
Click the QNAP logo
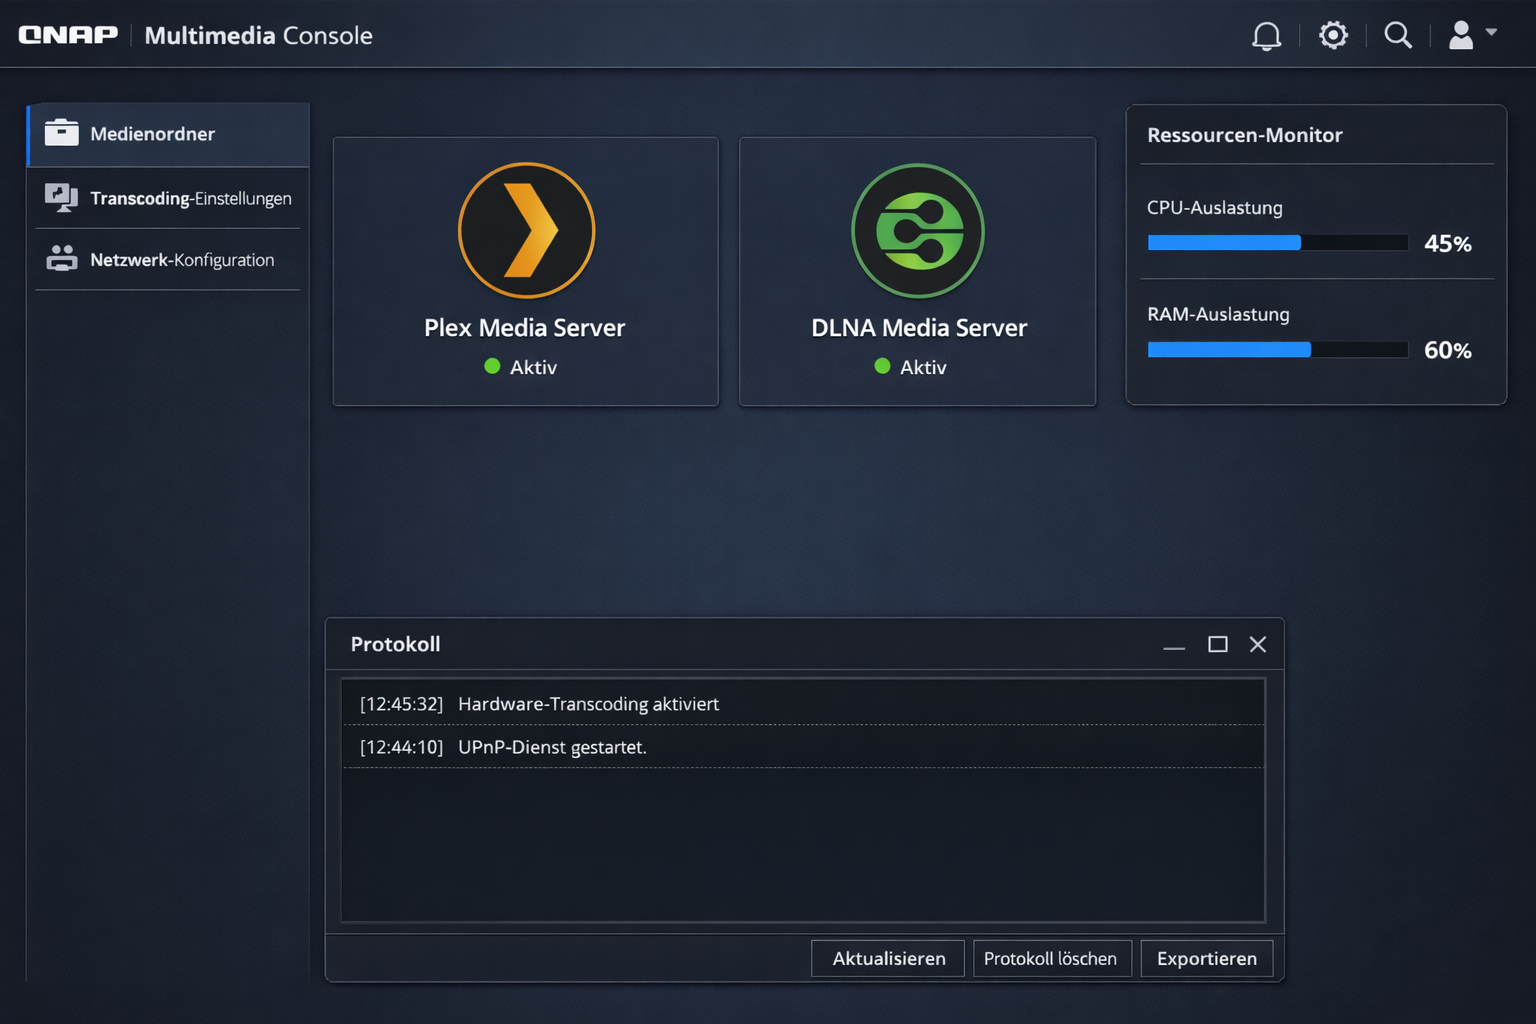[68, 35]
